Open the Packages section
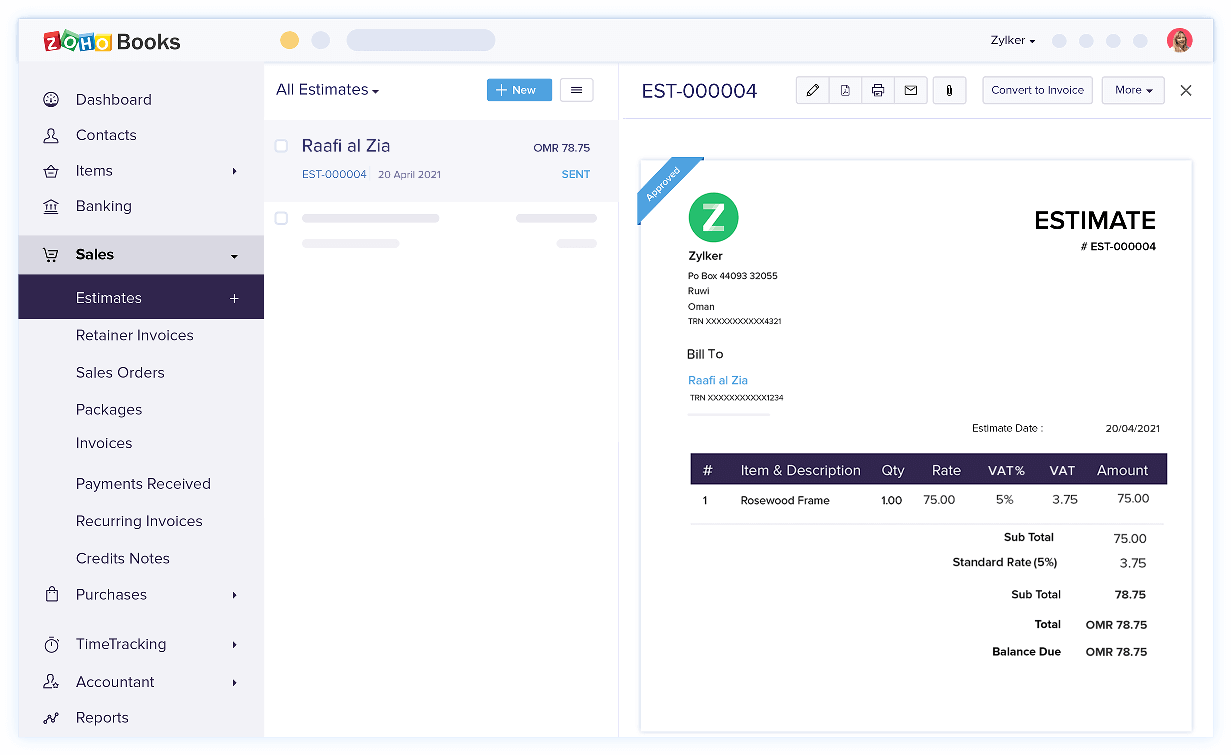The width and height of the screenshot is (1231, 755). point(109,409)
